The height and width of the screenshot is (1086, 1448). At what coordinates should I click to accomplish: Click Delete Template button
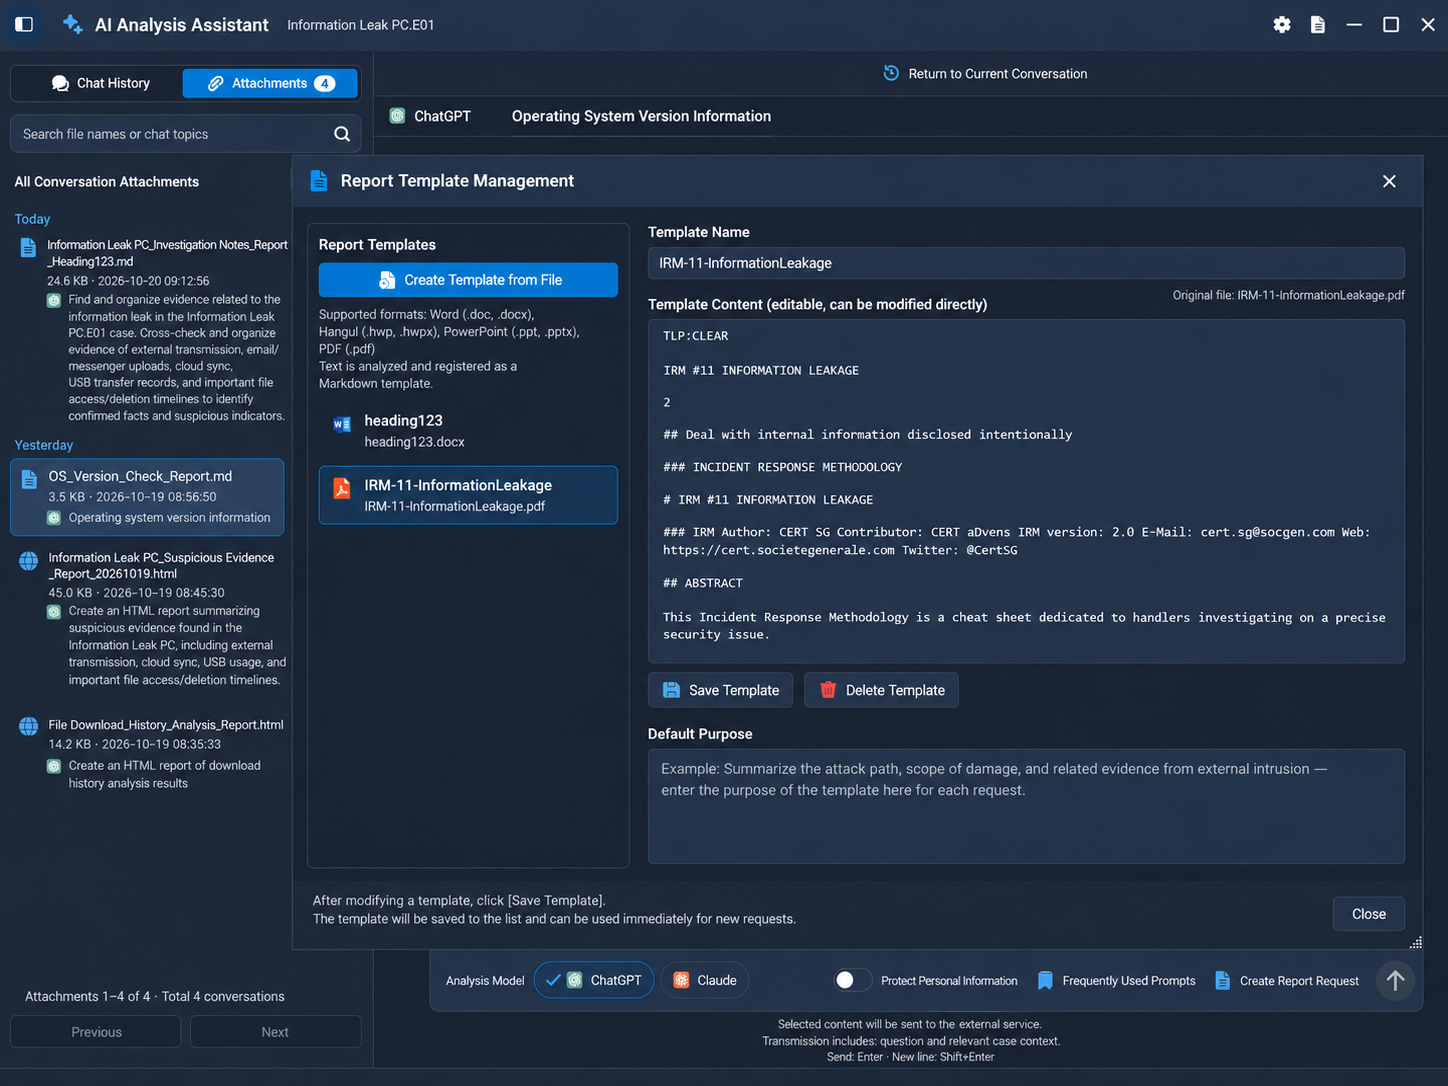(x=881, y=690)
